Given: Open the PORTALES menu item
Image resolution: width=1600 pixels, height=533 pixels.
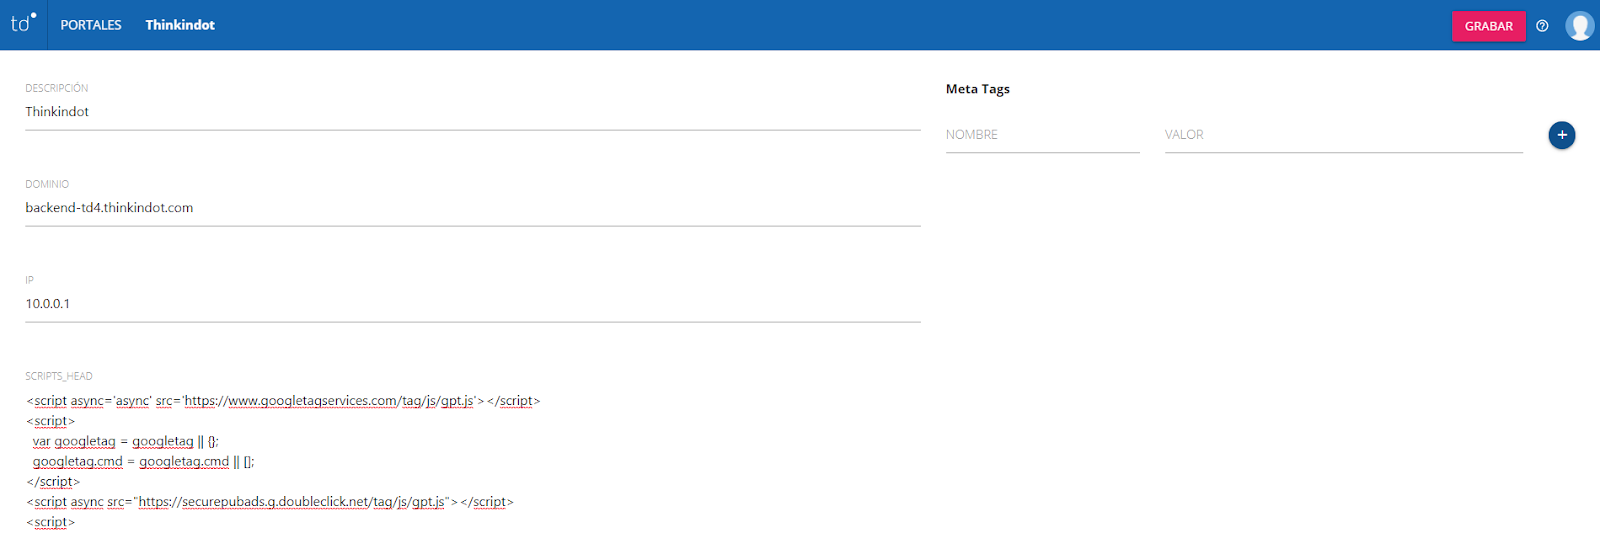Looking at the screenshot, I should coord(90,25).
